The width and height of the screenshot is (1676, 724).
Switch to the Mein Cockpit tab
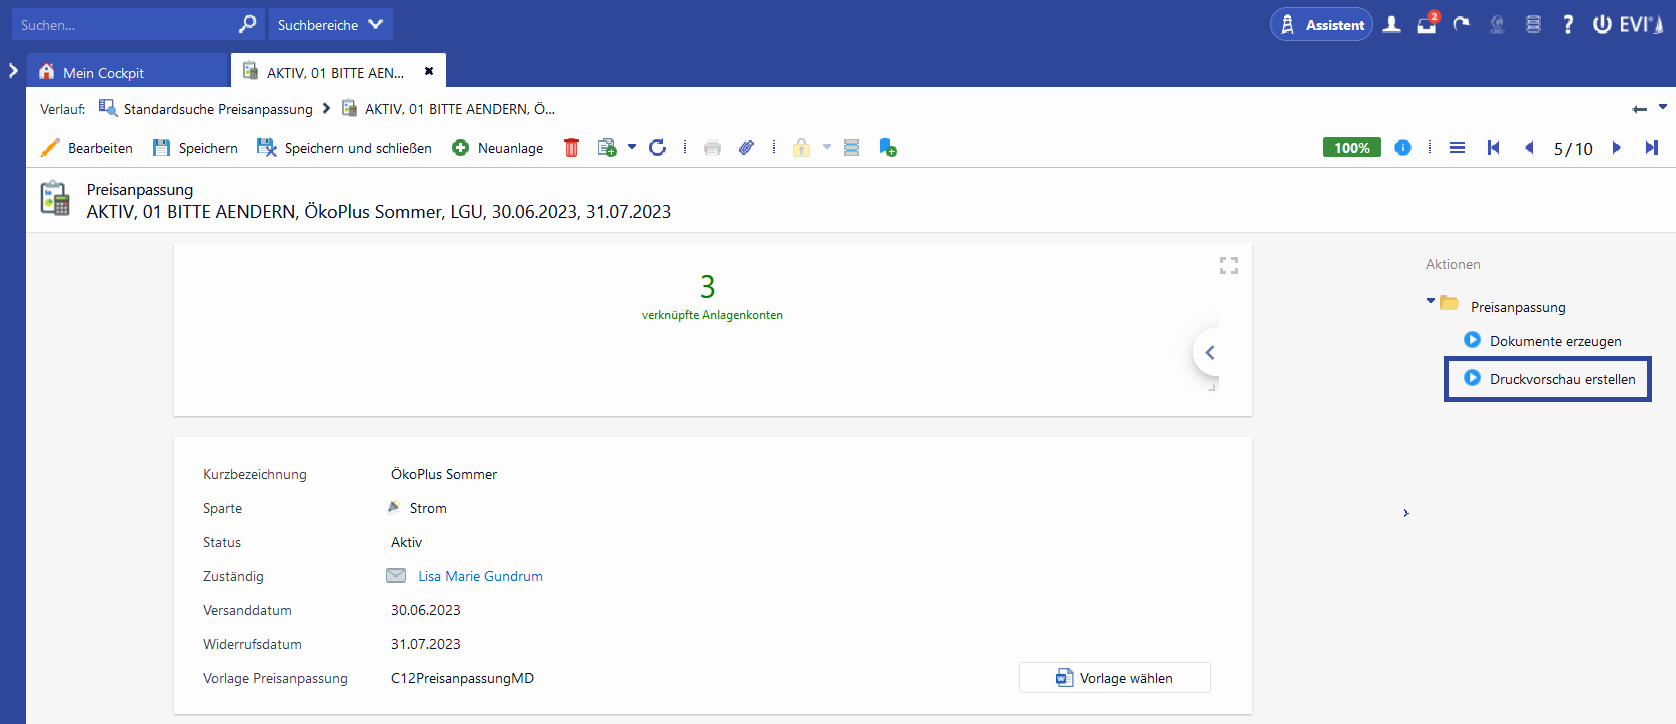[103, 73]
